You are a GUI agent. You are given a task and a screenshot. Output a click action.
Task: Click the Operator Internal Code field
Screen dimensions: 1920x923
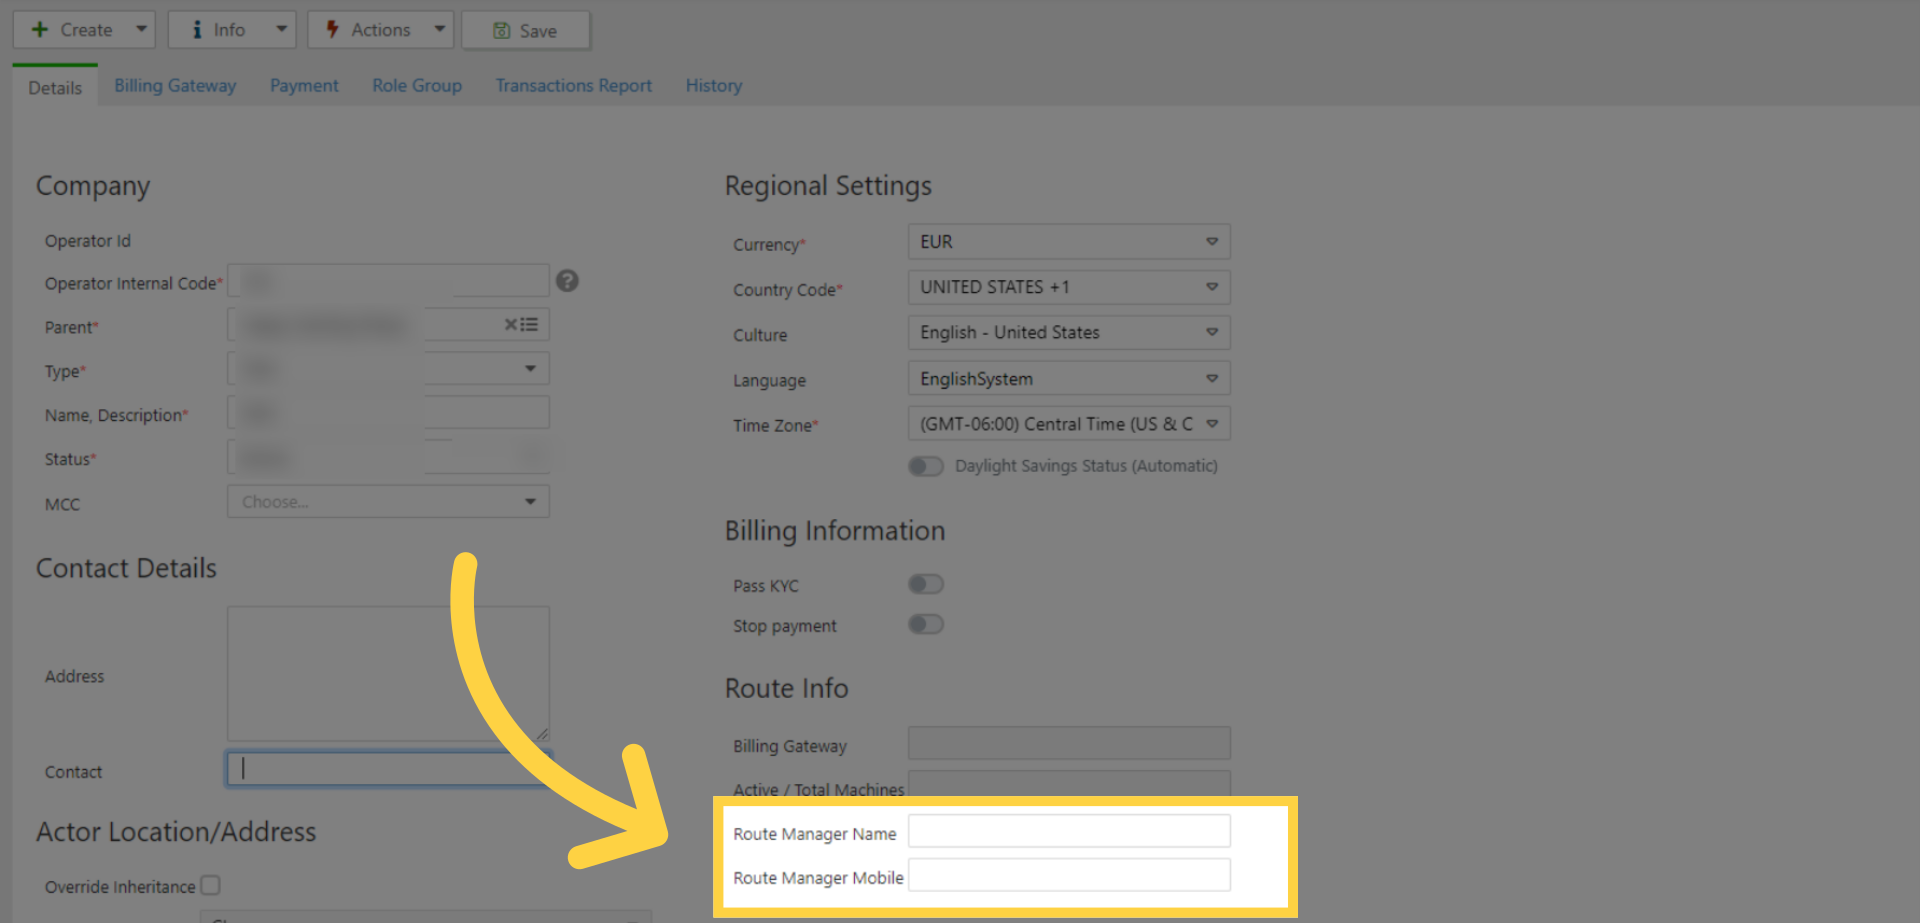(x=388, y=281)
